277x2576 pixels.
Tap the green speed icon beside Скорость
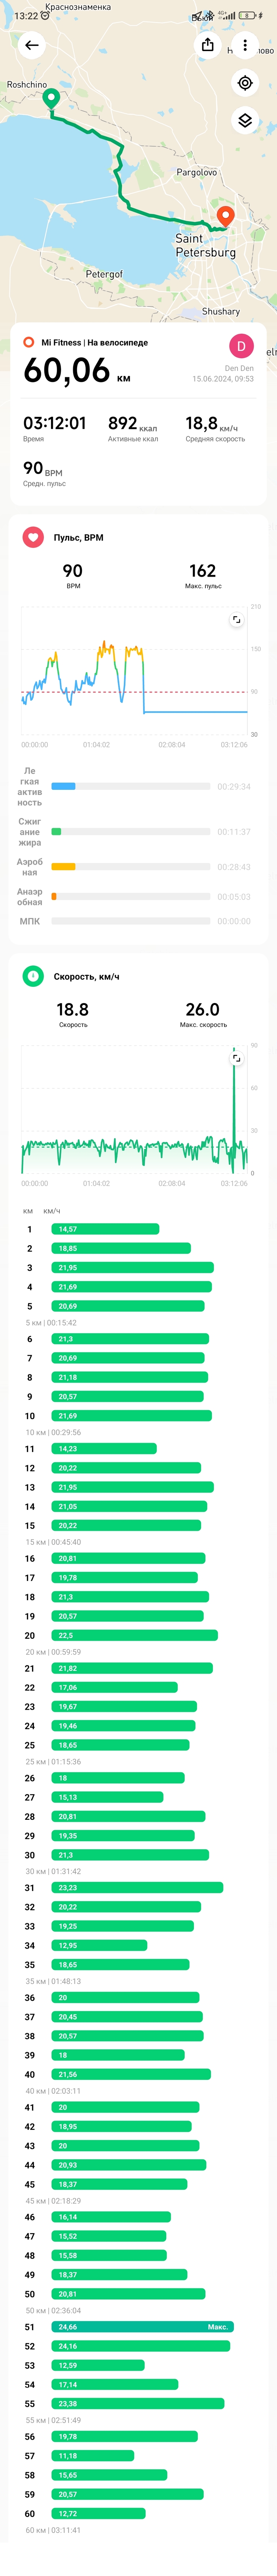click(x=33, y=976)
